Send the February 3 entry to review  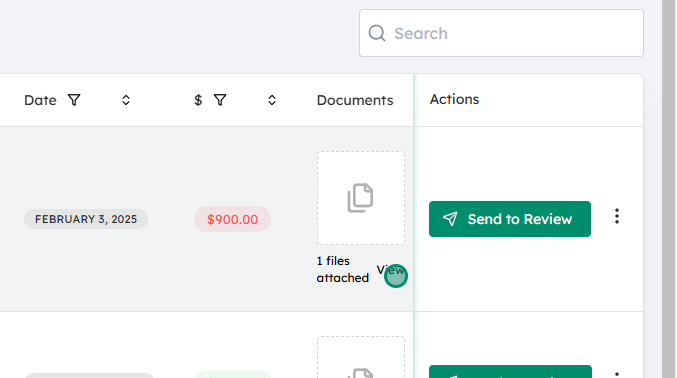[509, 219]
